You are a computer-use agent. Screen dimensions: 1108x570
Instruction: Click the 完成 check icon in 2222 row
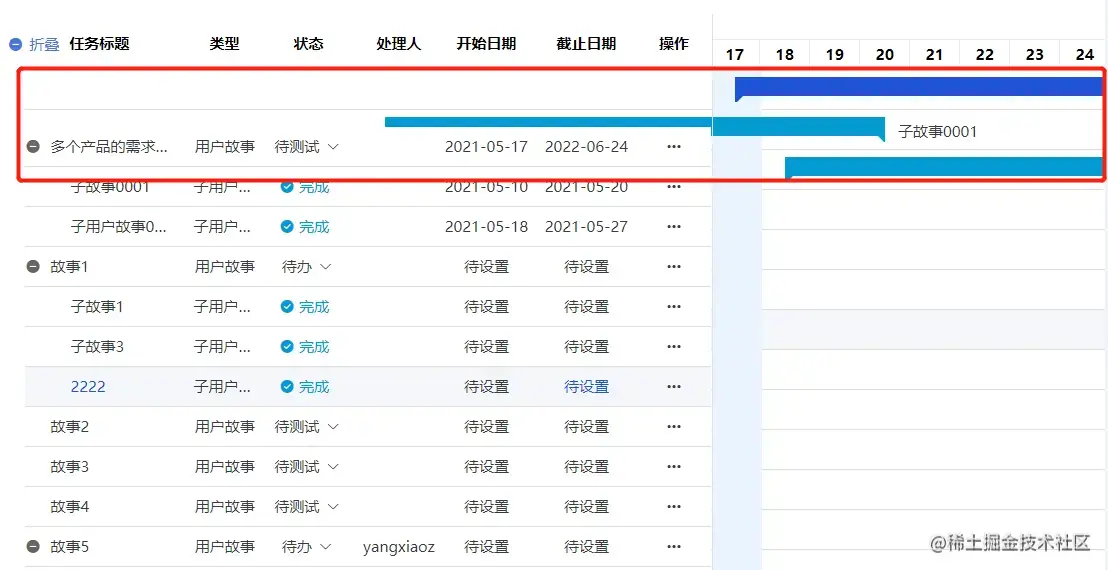coord(287,387)
